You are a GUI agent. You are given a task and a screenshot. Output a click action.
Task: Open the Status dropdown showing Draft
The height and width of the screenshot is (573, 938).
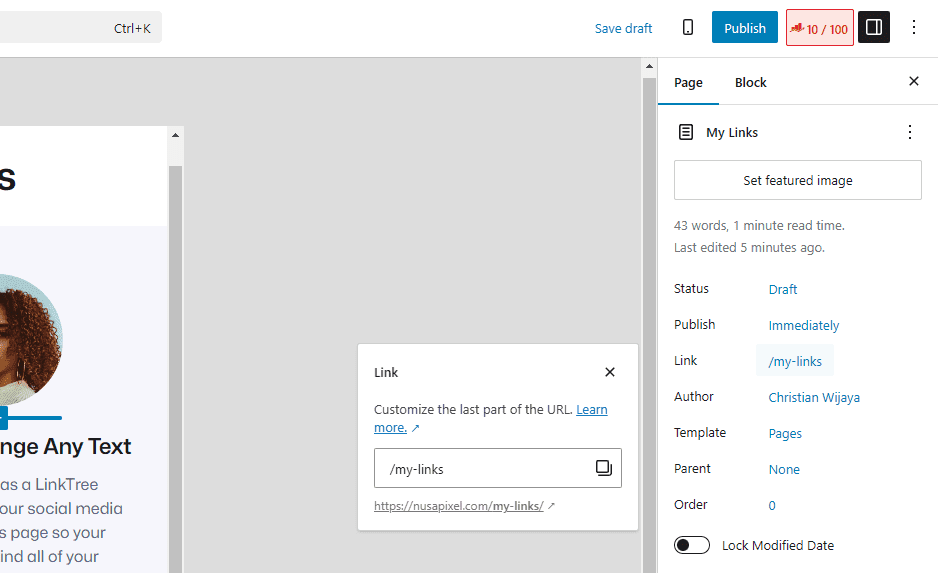[x=783, y=289]
